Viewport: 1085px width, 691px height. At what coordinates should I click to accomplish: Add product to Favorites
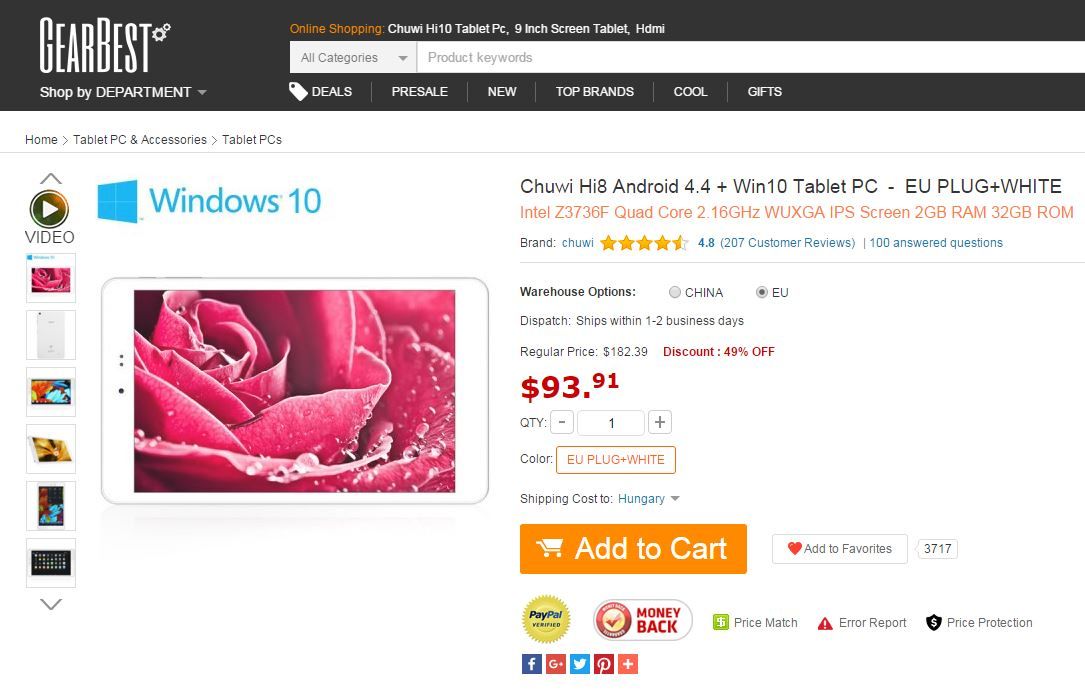(x=839, y=549)
